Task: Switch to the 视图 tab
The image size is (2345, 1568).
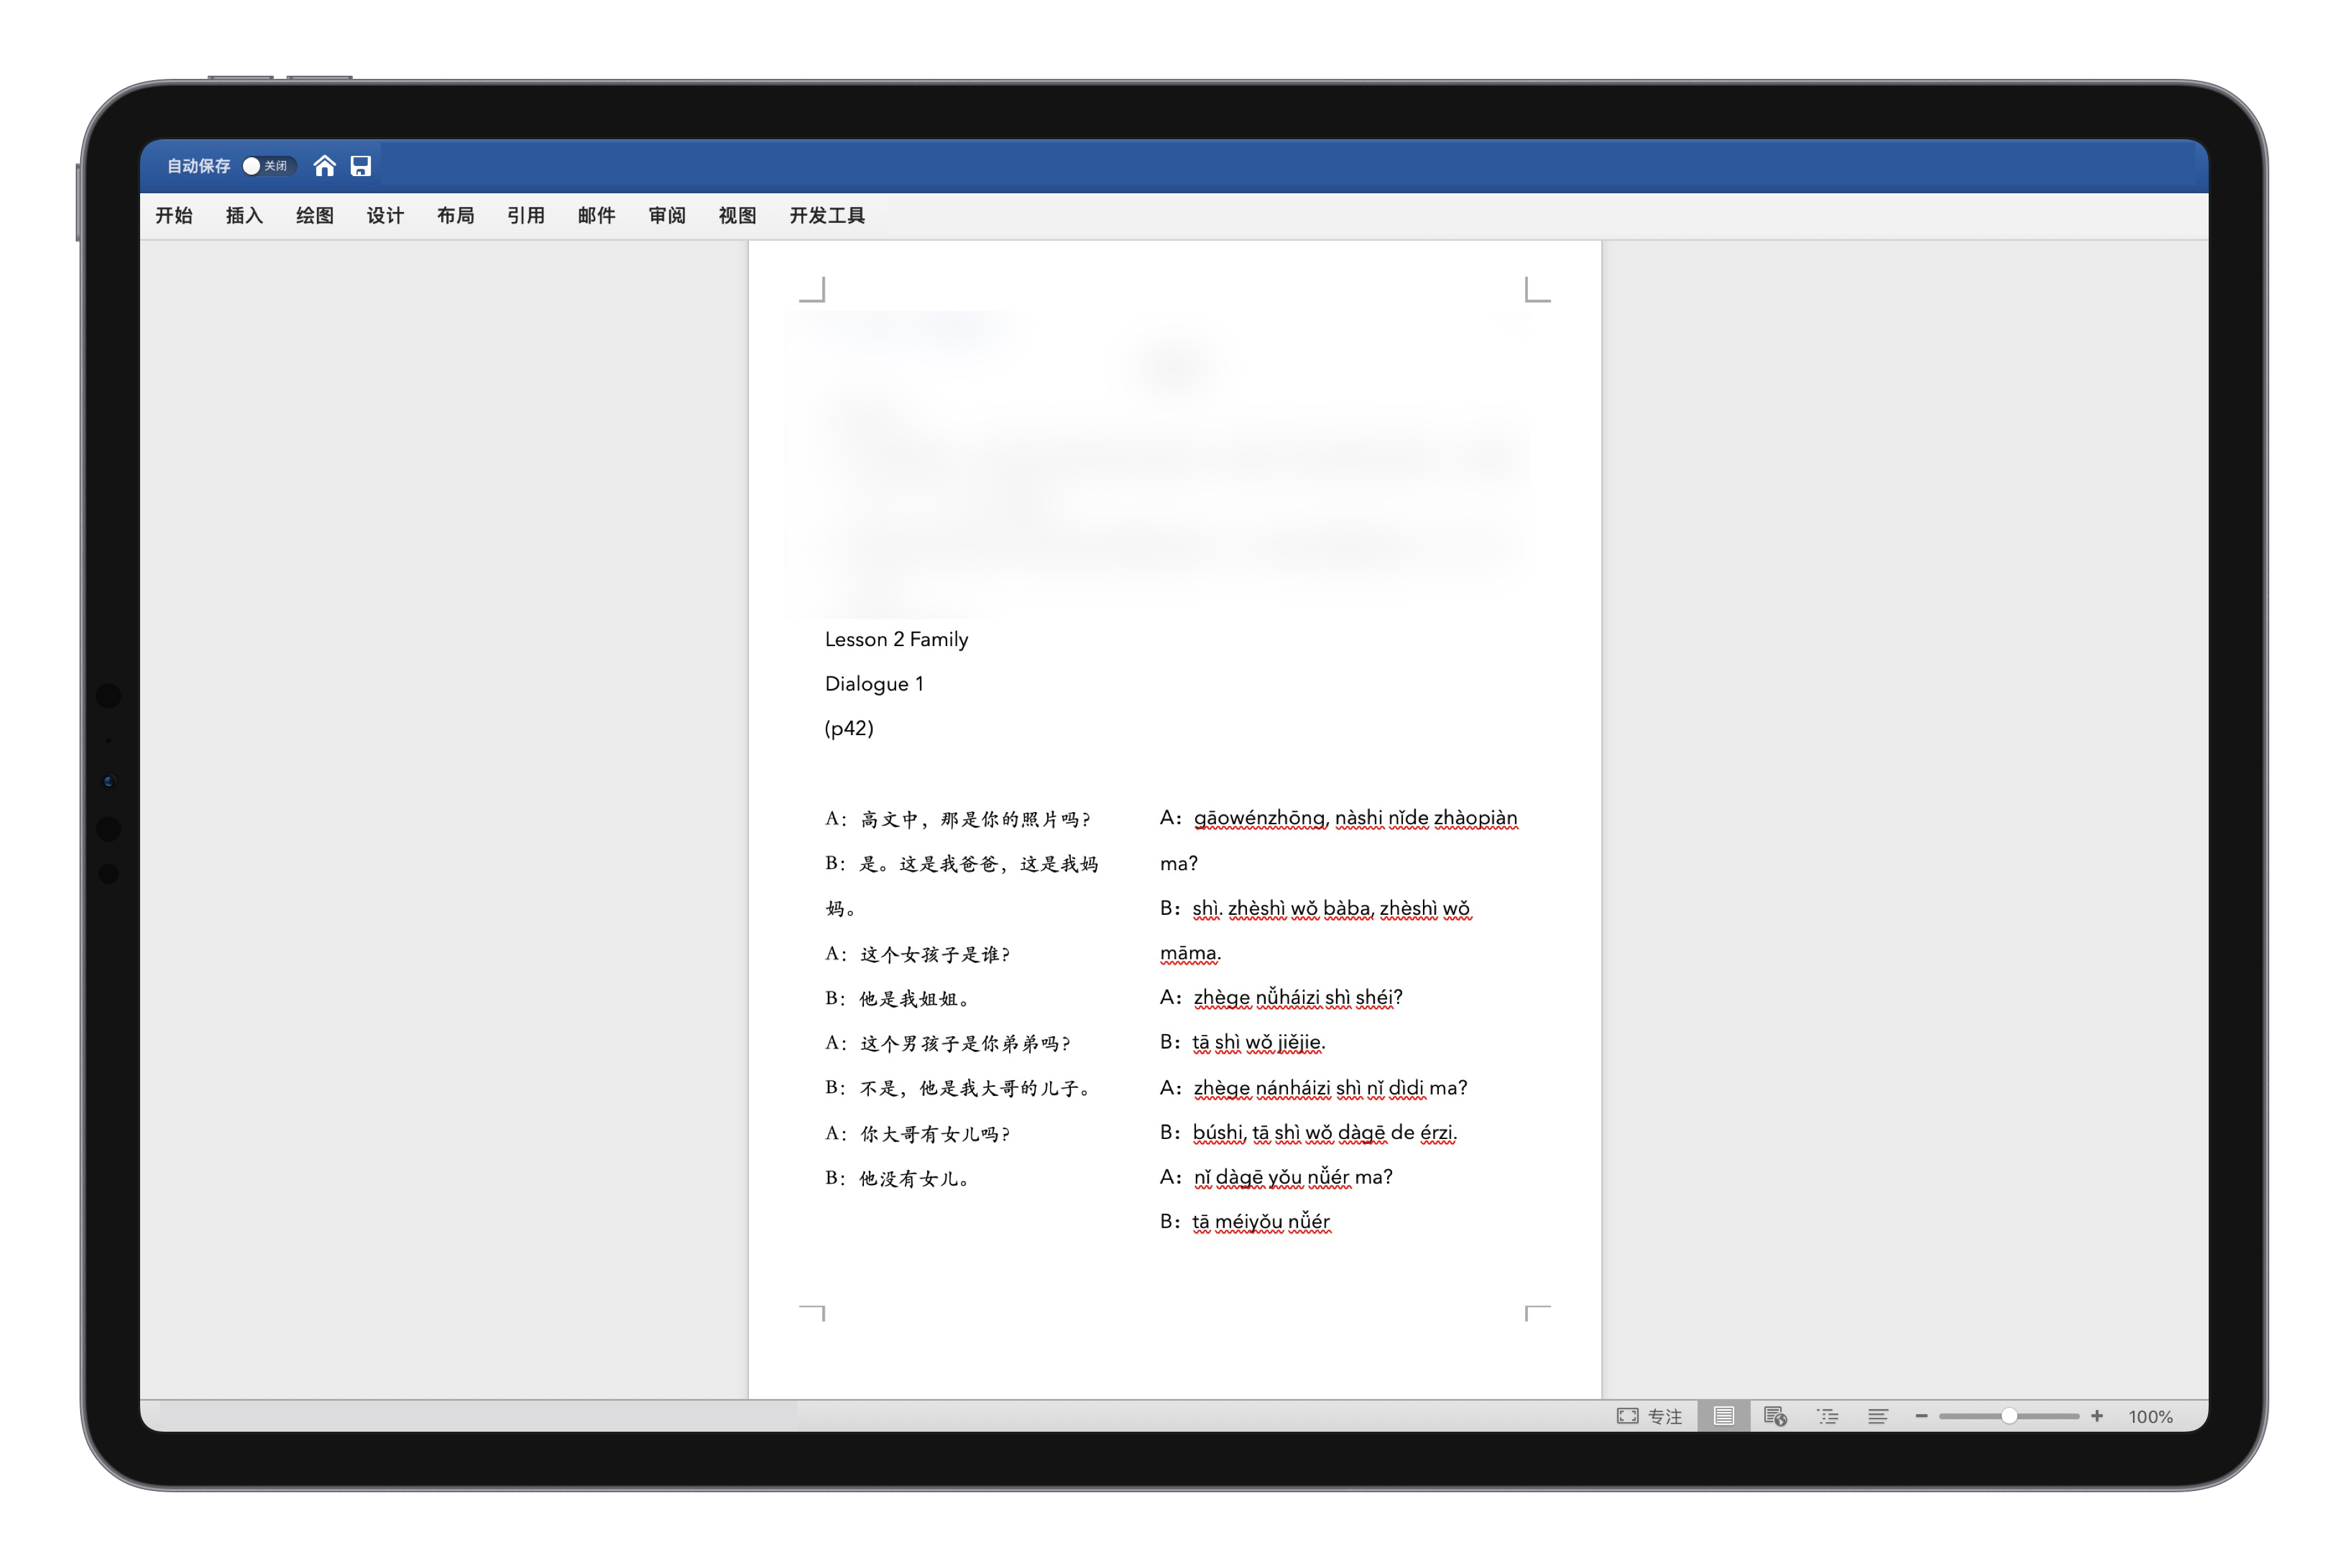Action: [x=737, y=216]
